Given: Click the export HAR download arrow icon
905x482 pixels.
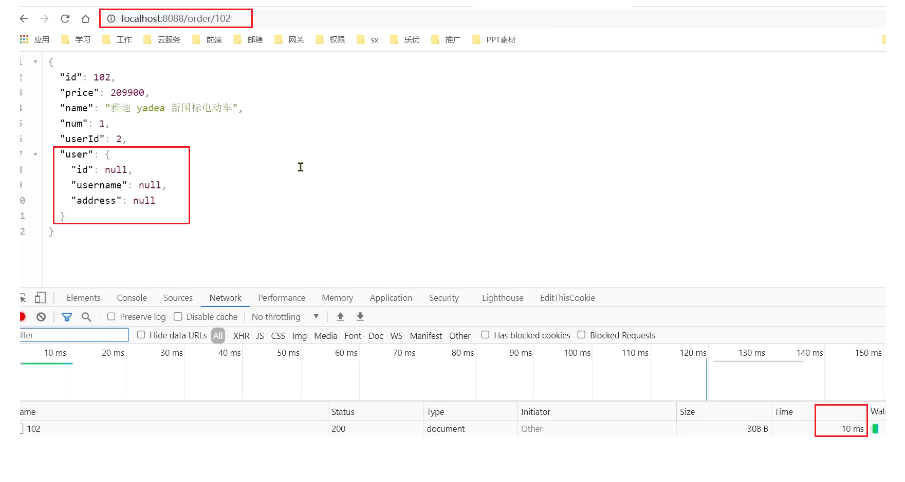Looking at the screenshot, I should 360,317.
